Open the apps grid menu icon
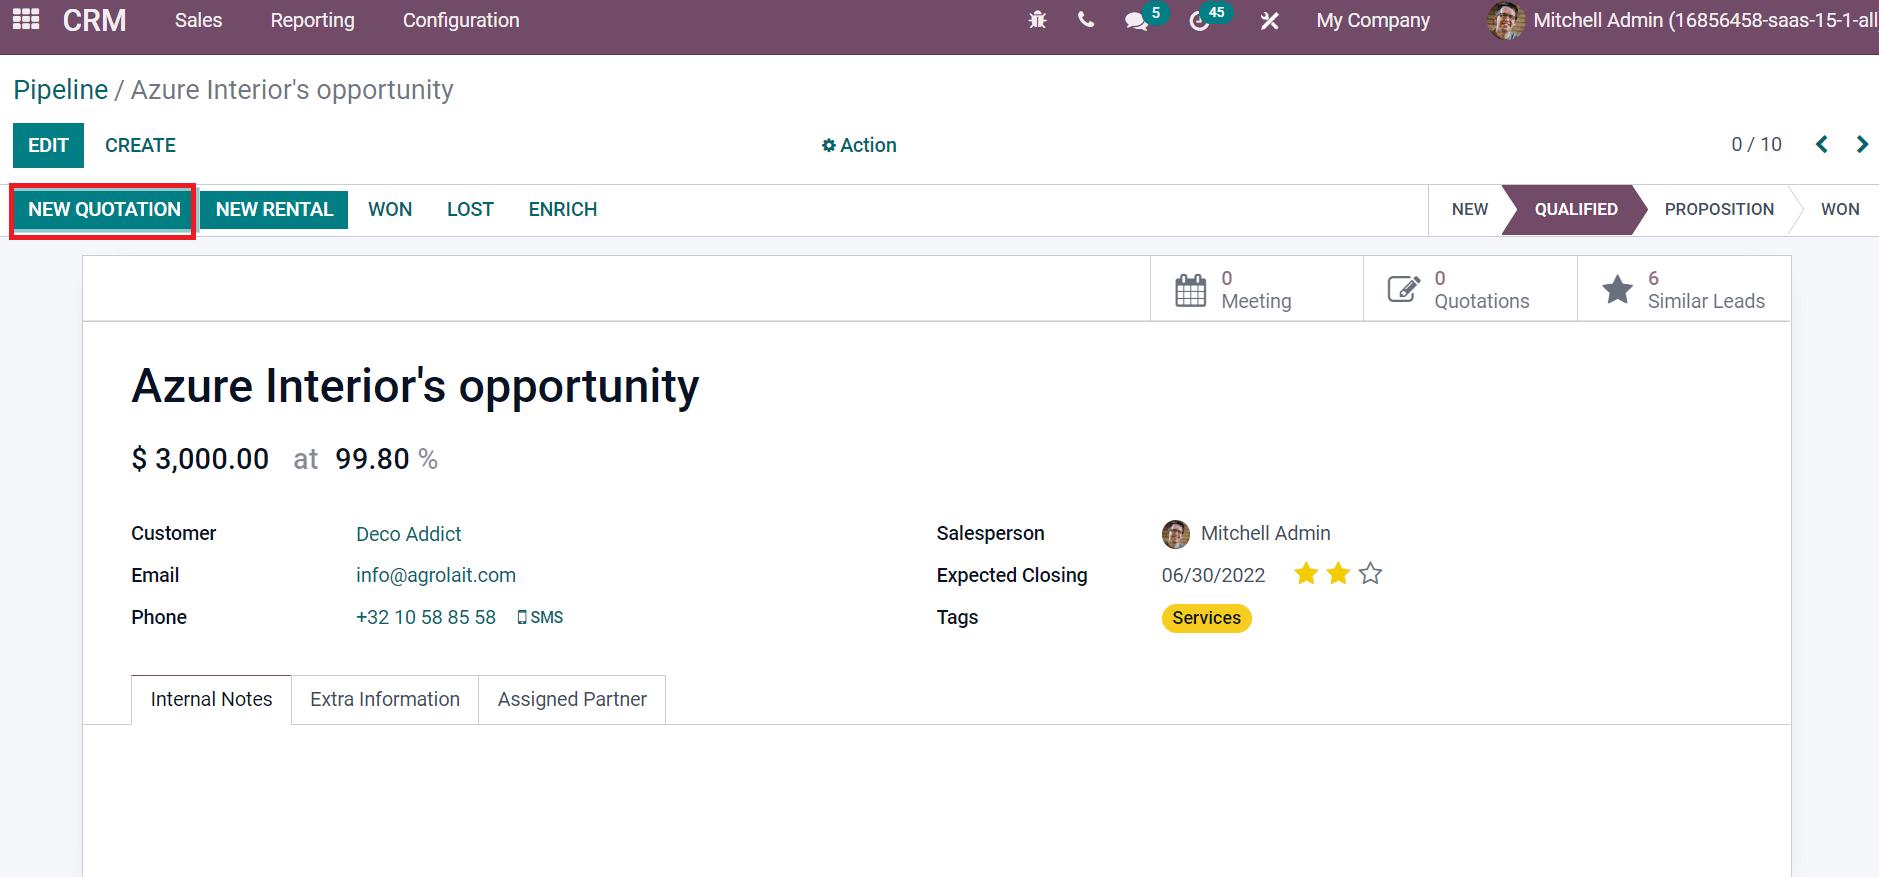Viewport: 1879px width, 877px height. click(x=26, y=19)
